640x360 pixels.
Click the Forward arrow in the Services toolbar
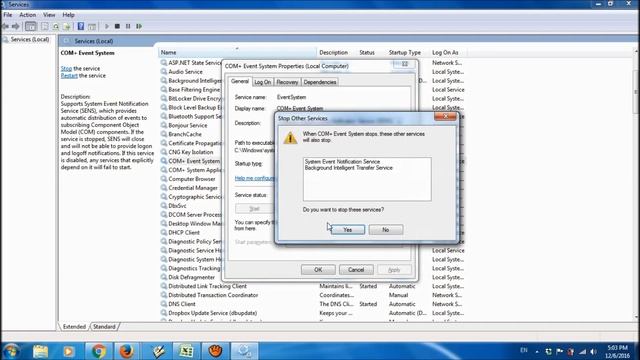(x=16, y=27)
